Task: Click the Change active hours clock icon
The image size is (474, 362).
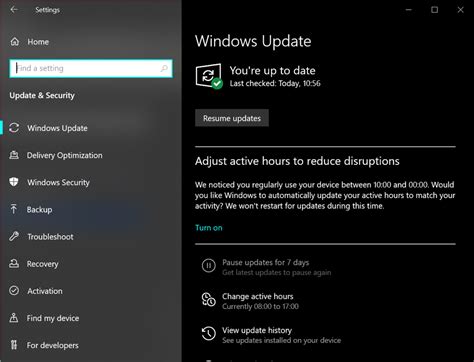Action: click(209, 299)
